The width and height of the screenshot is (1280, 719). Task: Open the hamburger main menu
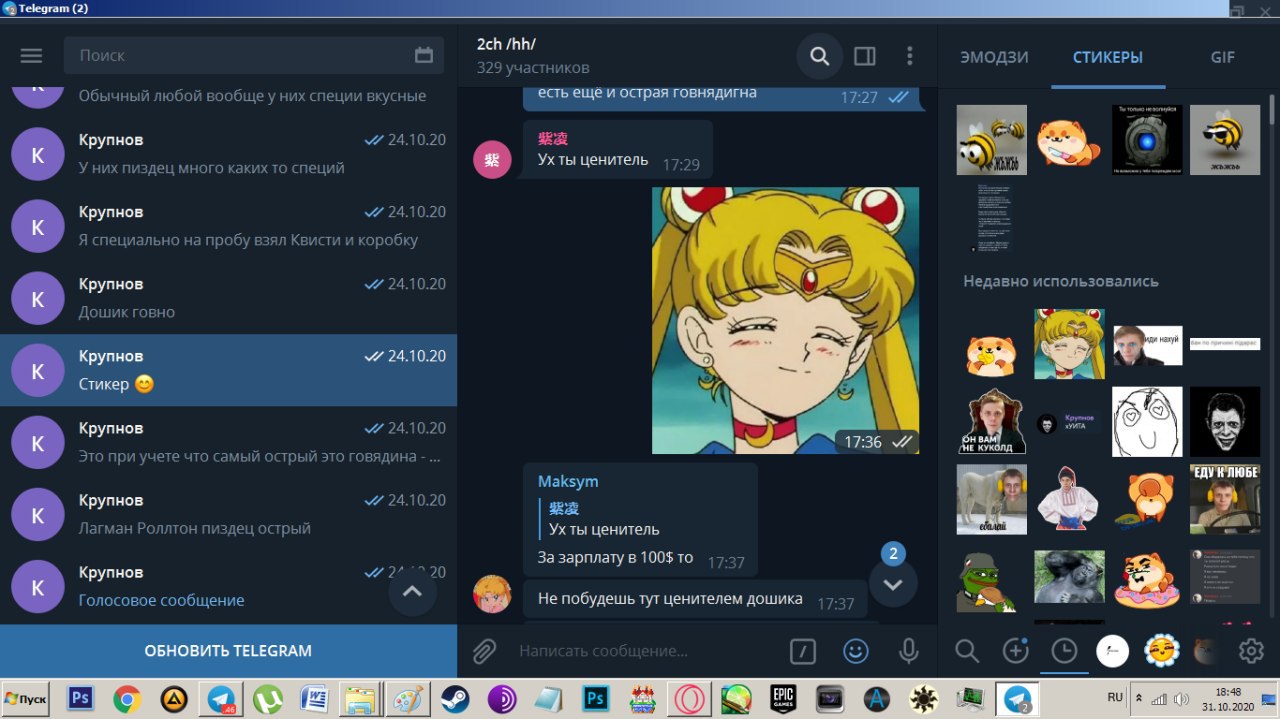coord(31,56)
